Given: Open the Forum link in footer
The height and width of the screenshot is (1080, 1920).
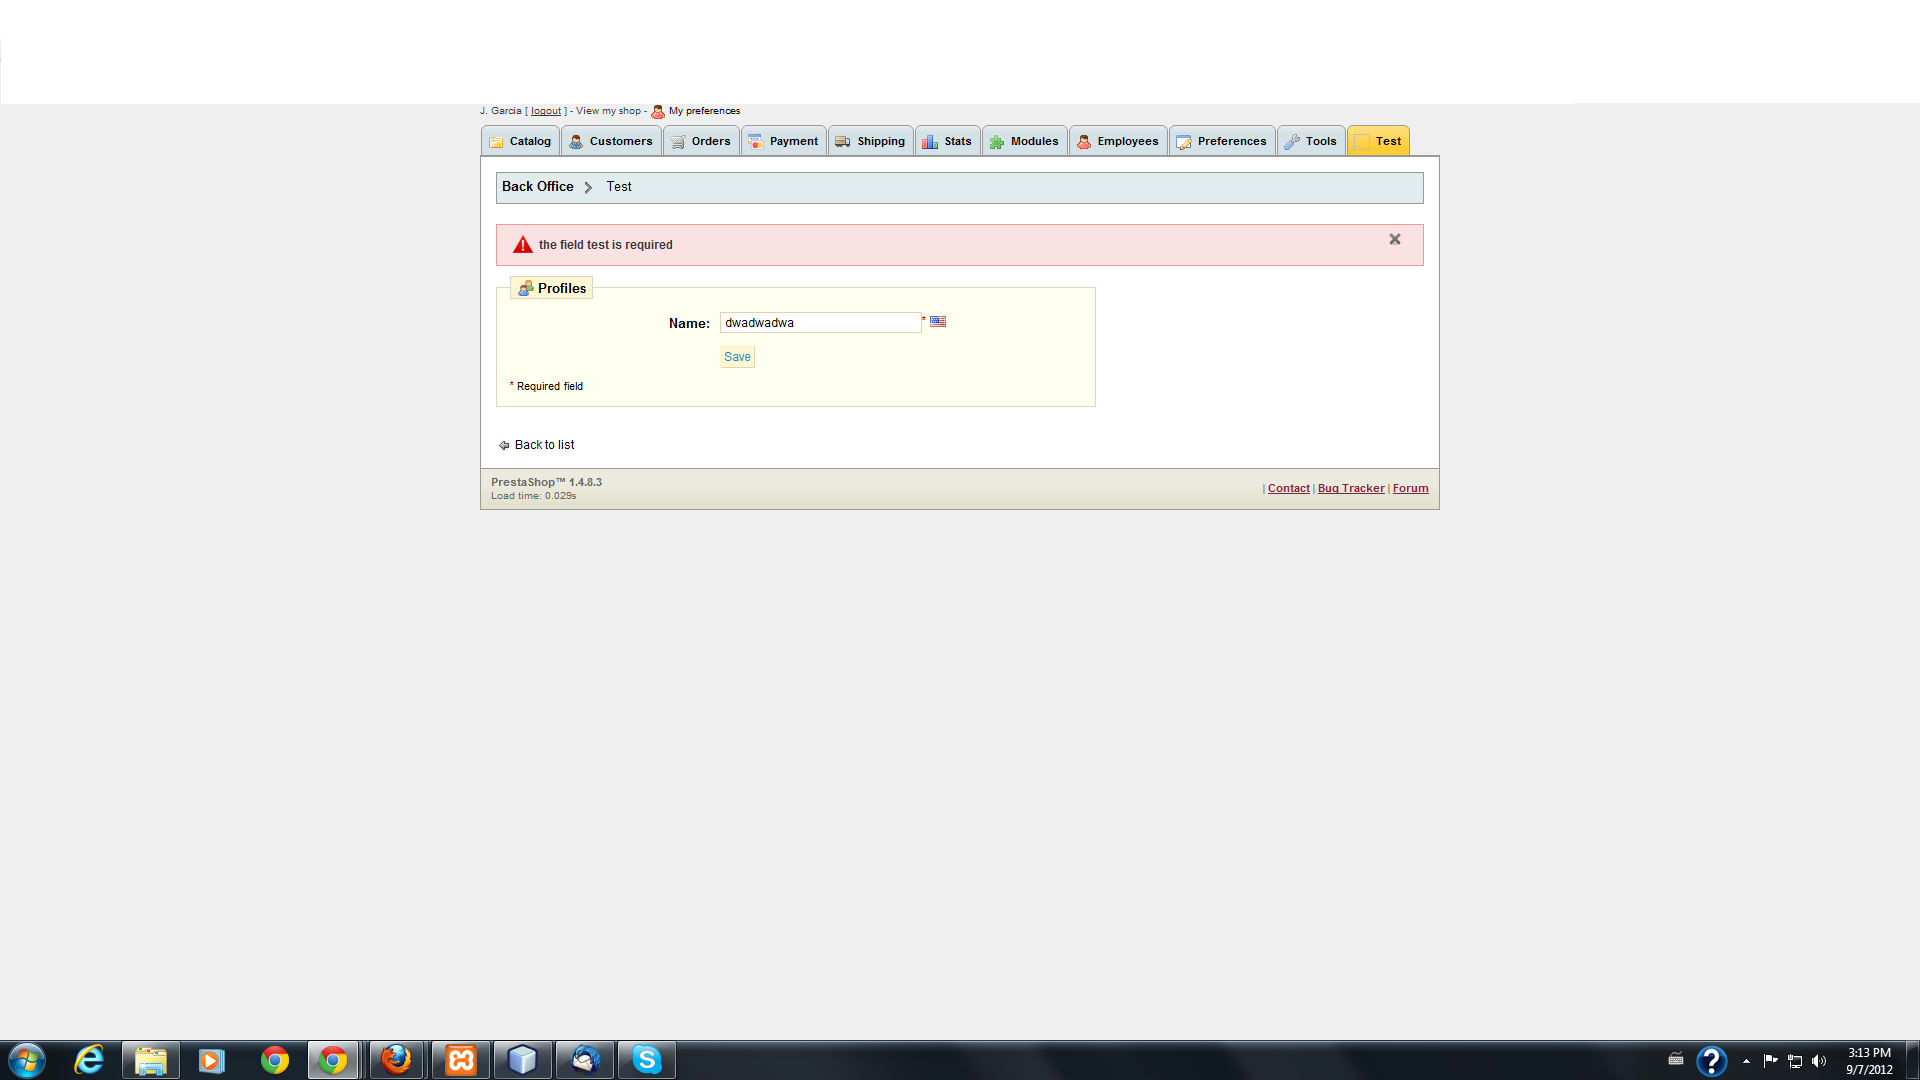Looking at the screenshot, I should pos(1410,489).
